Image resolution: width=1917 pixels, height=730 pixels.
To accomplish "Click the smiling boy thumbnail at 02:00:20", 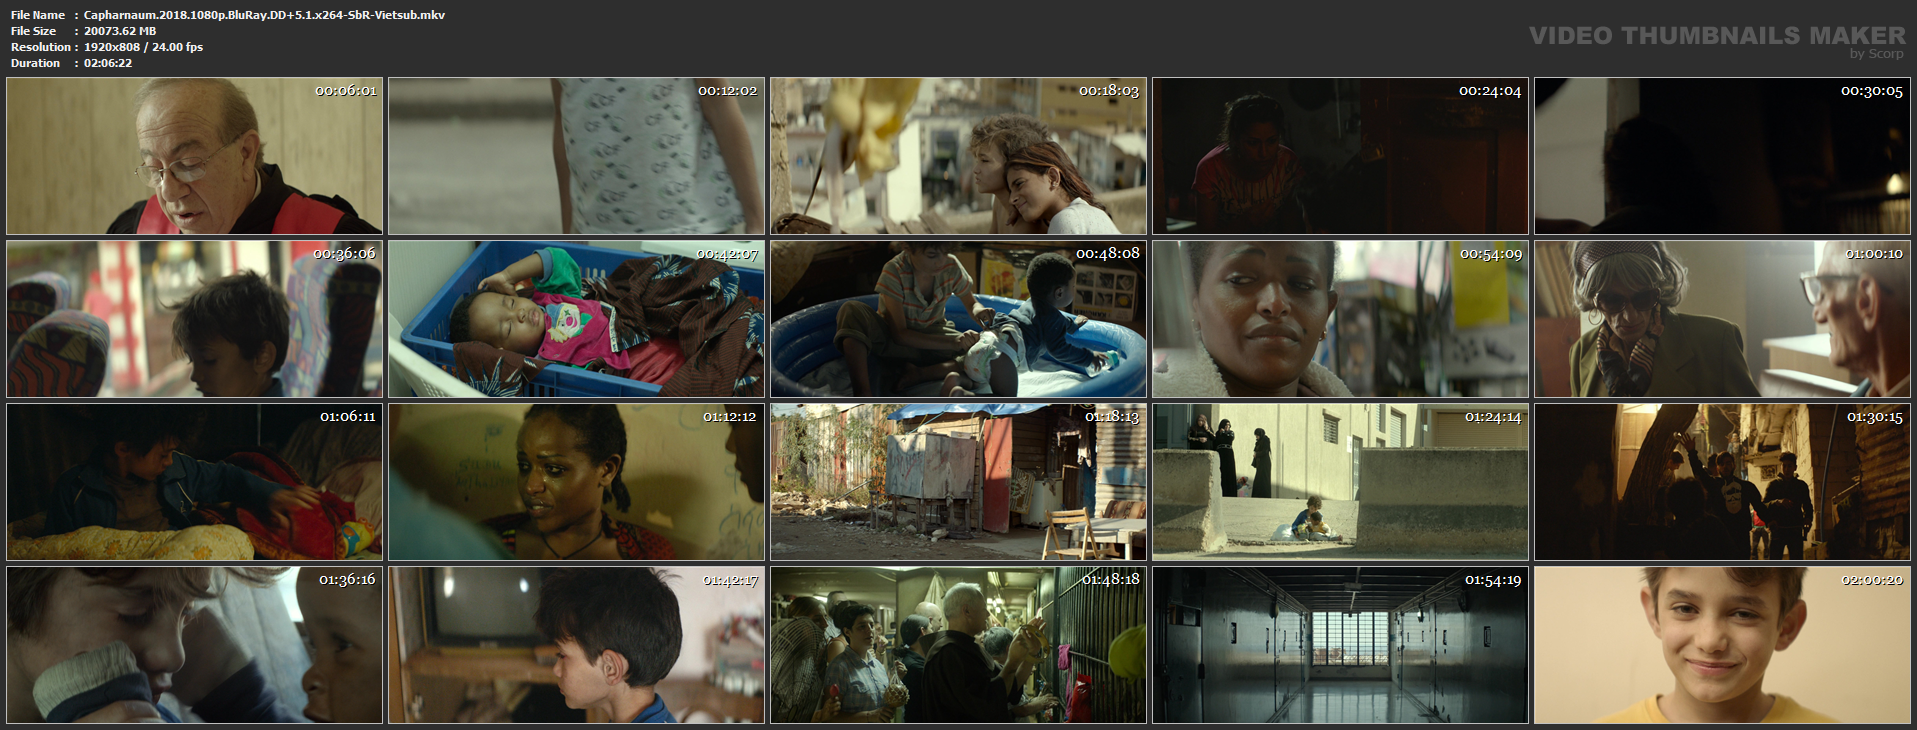I will (1722, 645).
